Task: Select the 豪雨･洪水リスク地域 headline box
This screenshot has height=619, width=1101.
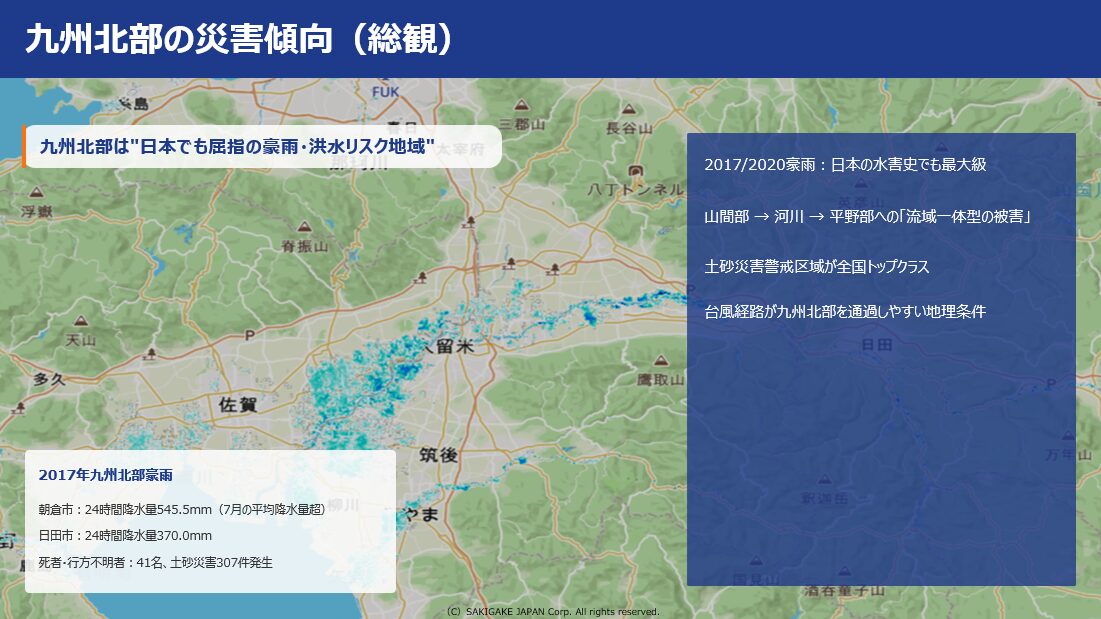Action: tap(237, 146)
